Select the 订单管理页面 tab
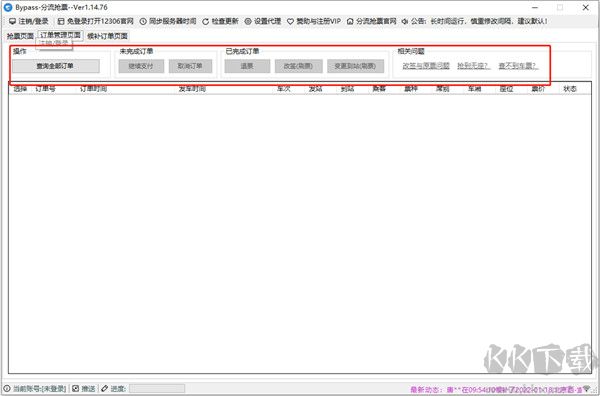 tap(60, 35)
